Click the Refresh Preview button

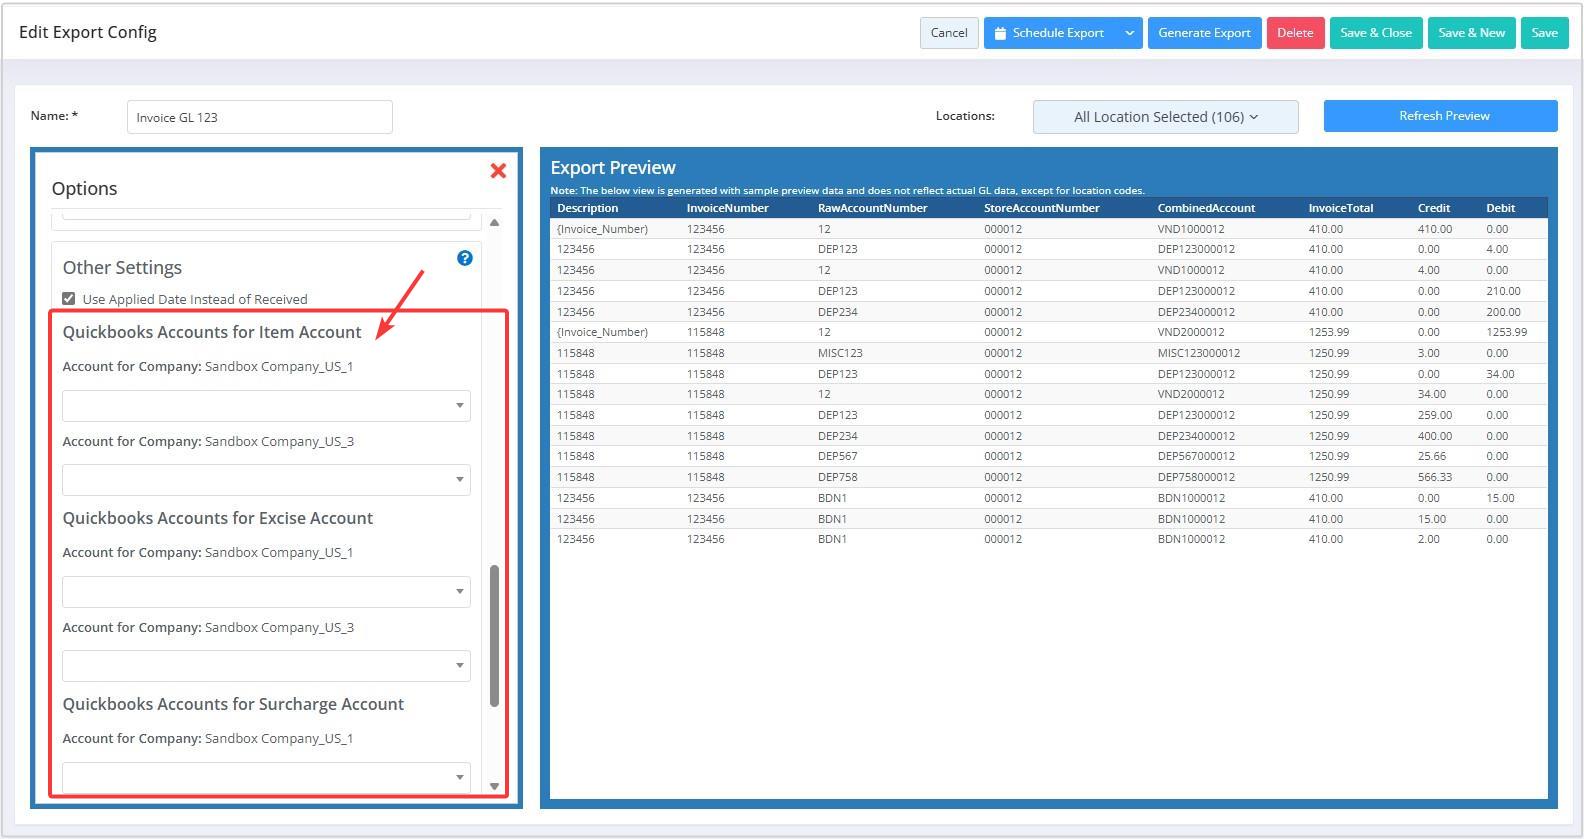pyautogui.click(x=1440, y=116)
